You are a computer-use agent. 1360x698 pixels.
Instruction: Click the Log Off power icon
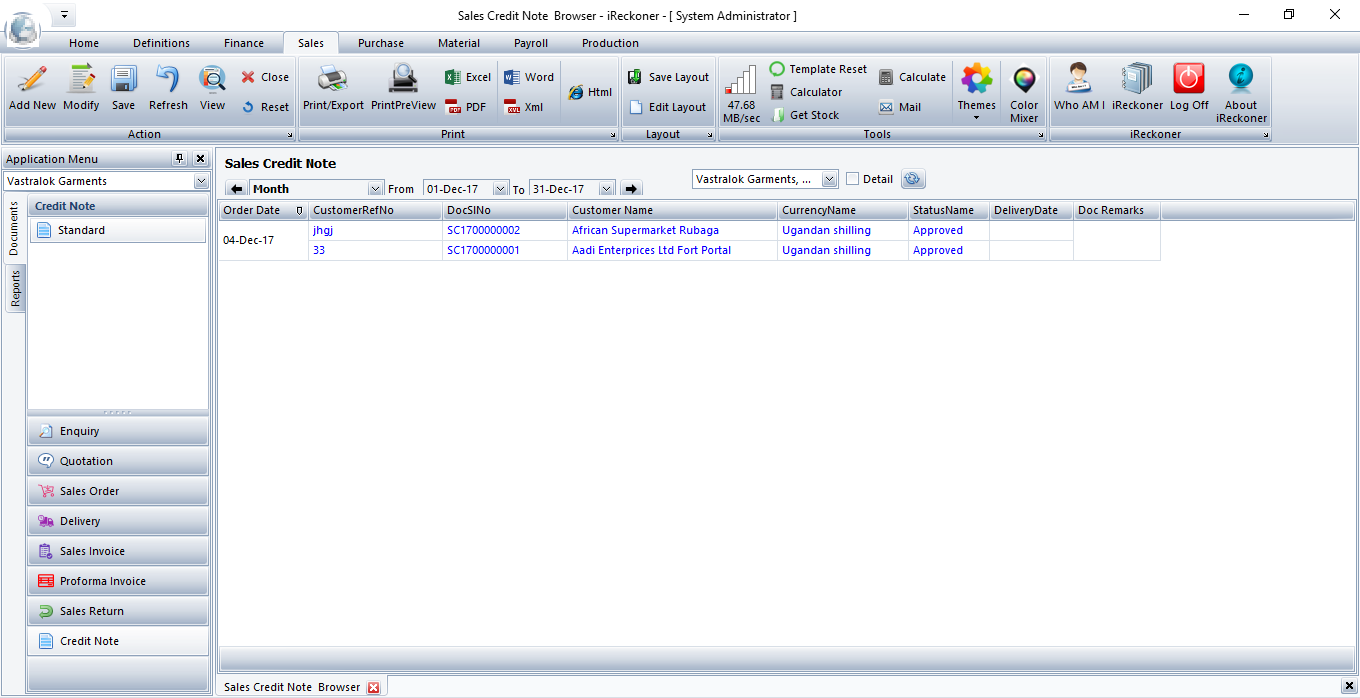click(x=1189, y=80)
